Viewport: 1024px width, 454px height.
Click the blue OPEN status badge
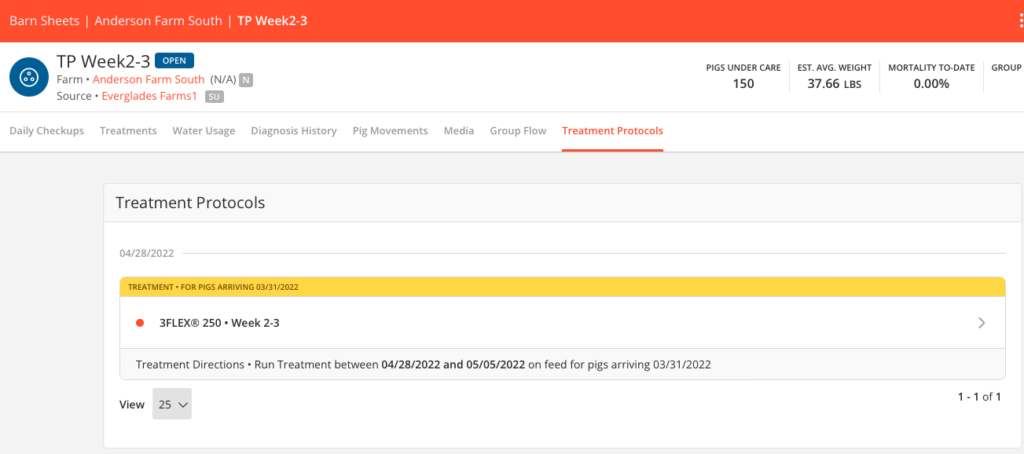point(174,61)
